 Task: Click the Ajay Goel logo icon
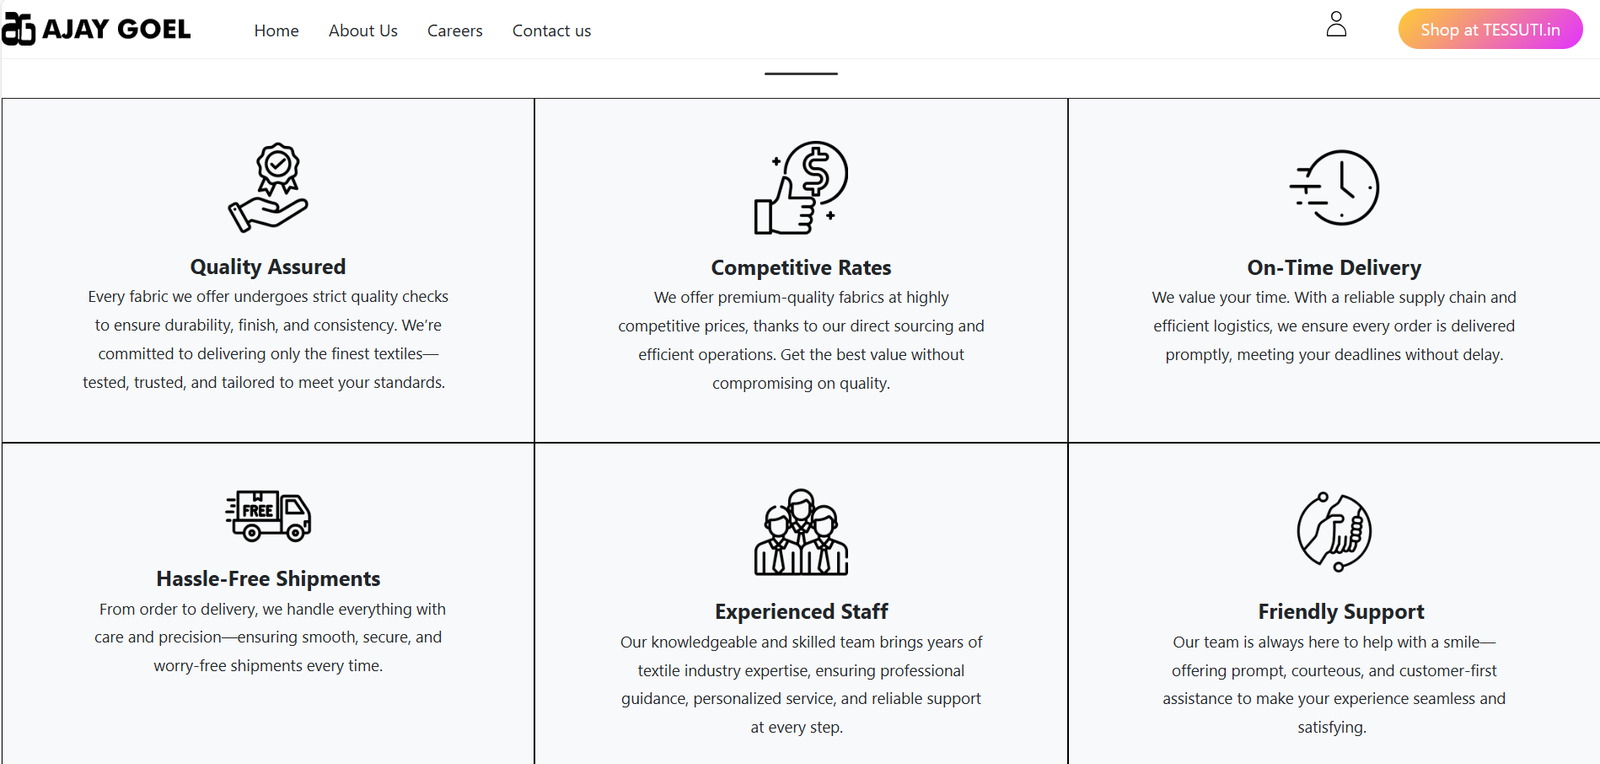tap(18, 30)
